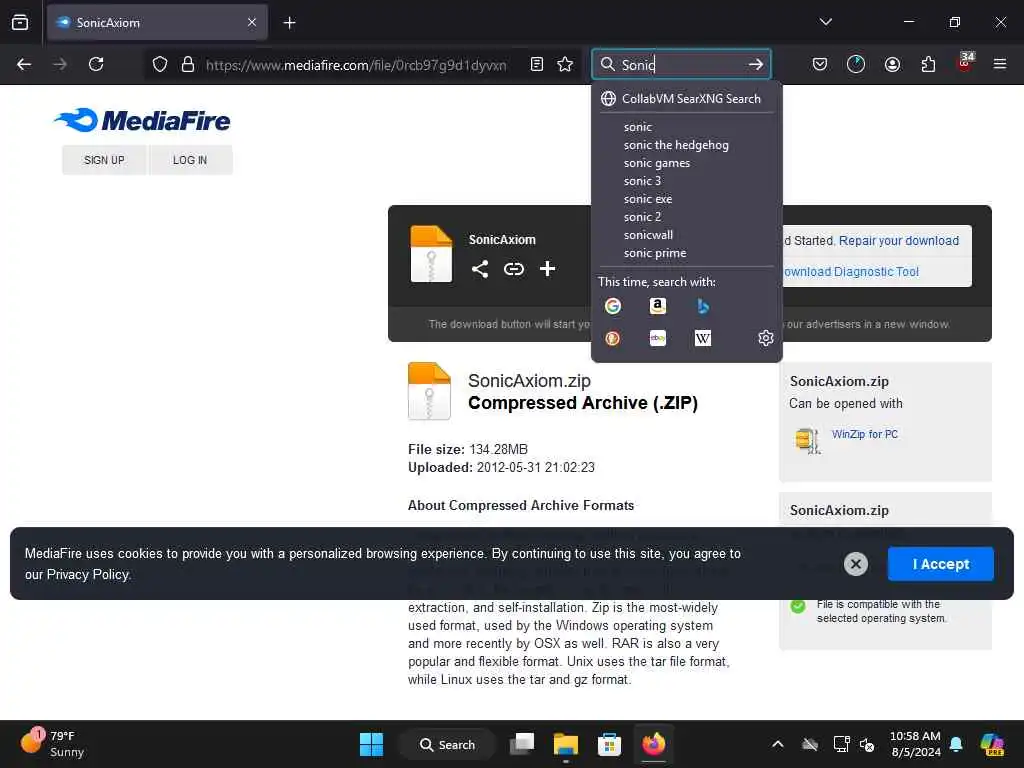Open the Download Diagnostic Tool link

point(851,272)
